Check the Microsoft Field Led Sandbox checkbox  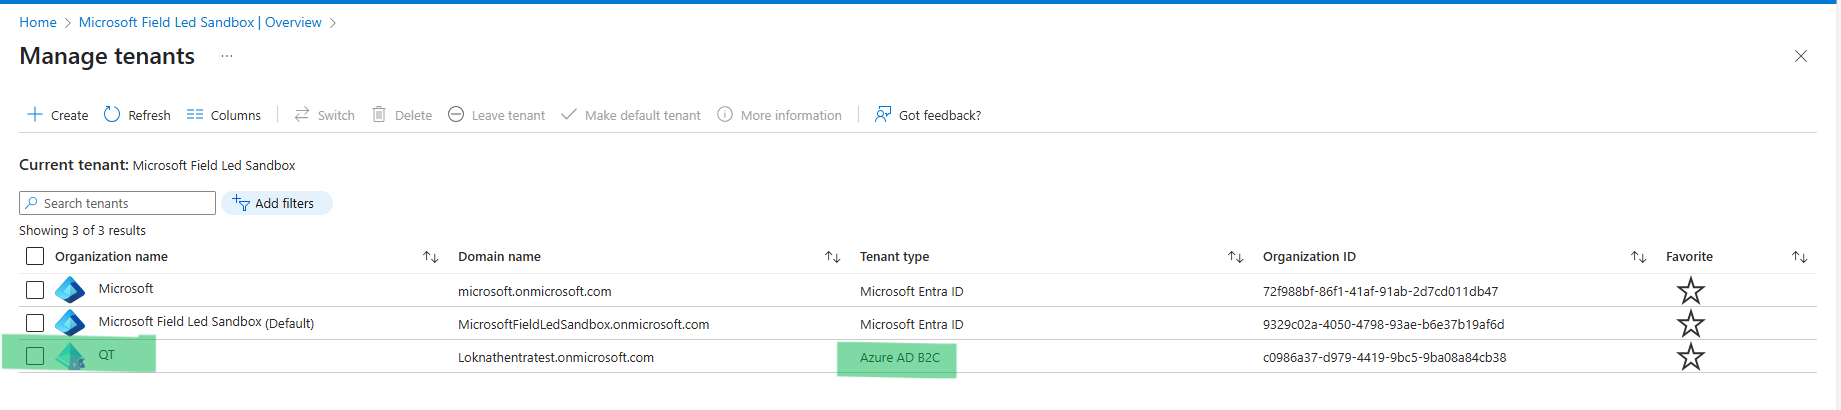coord(35,323)
